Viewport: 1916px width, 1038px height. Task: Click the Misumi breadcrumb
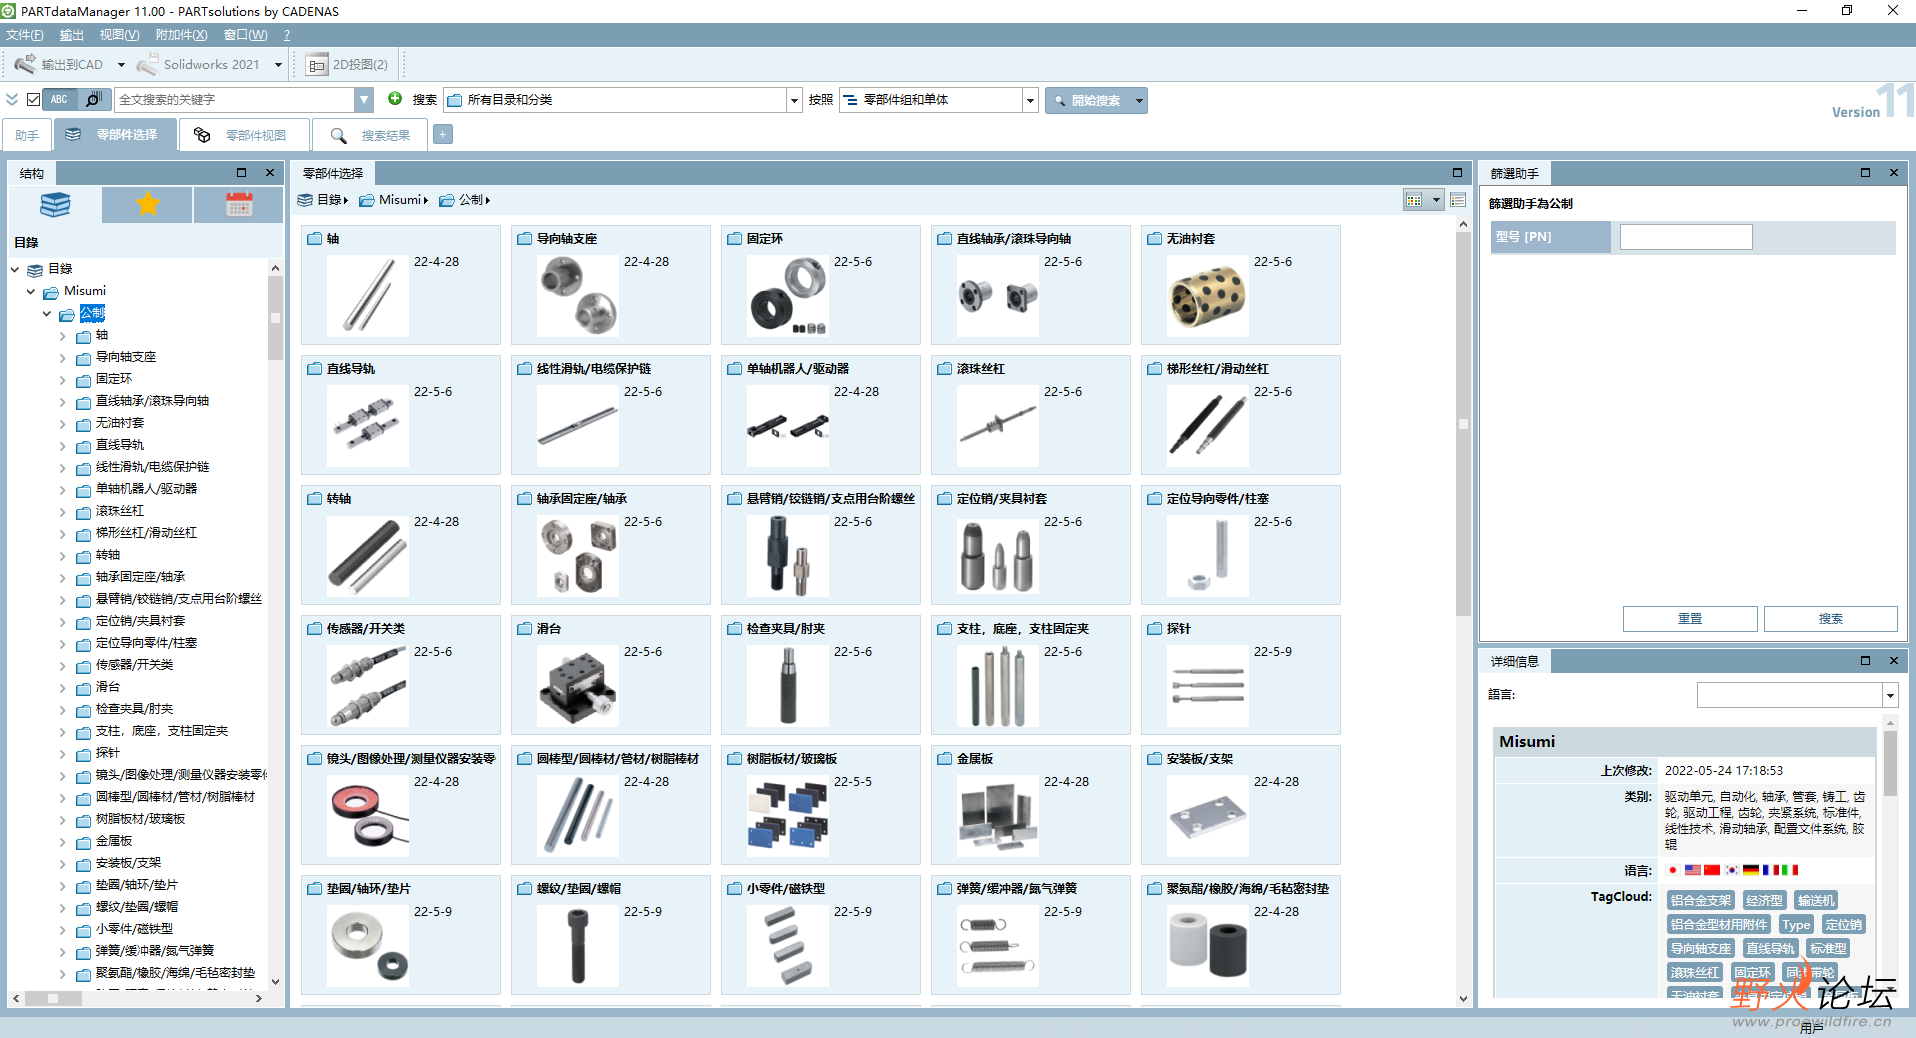click(400, 200)
